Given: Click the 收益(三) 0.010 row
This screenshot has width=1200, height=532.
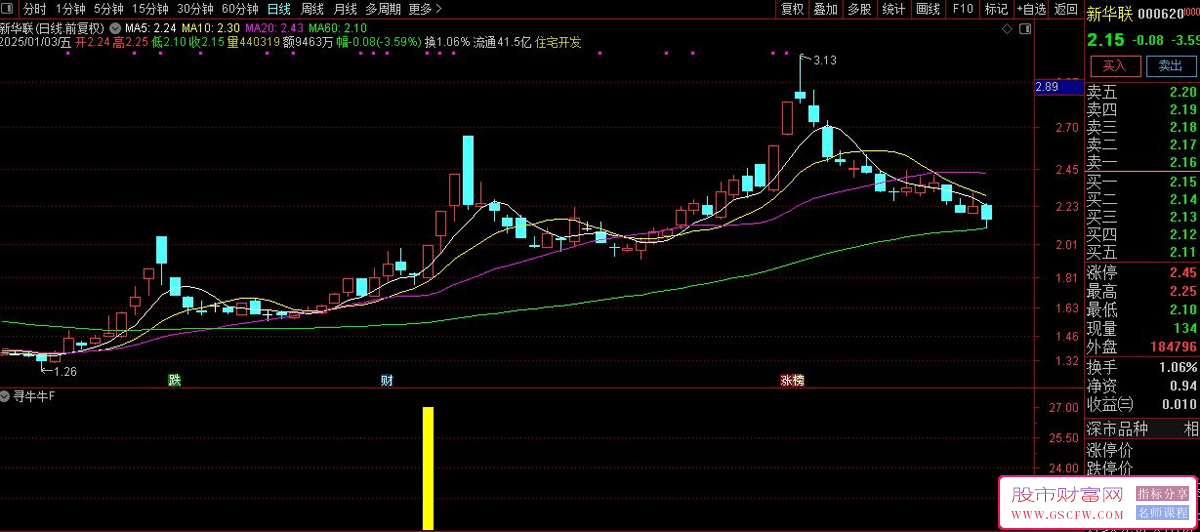Looking at the screenshot, I should coord(1142,404).
